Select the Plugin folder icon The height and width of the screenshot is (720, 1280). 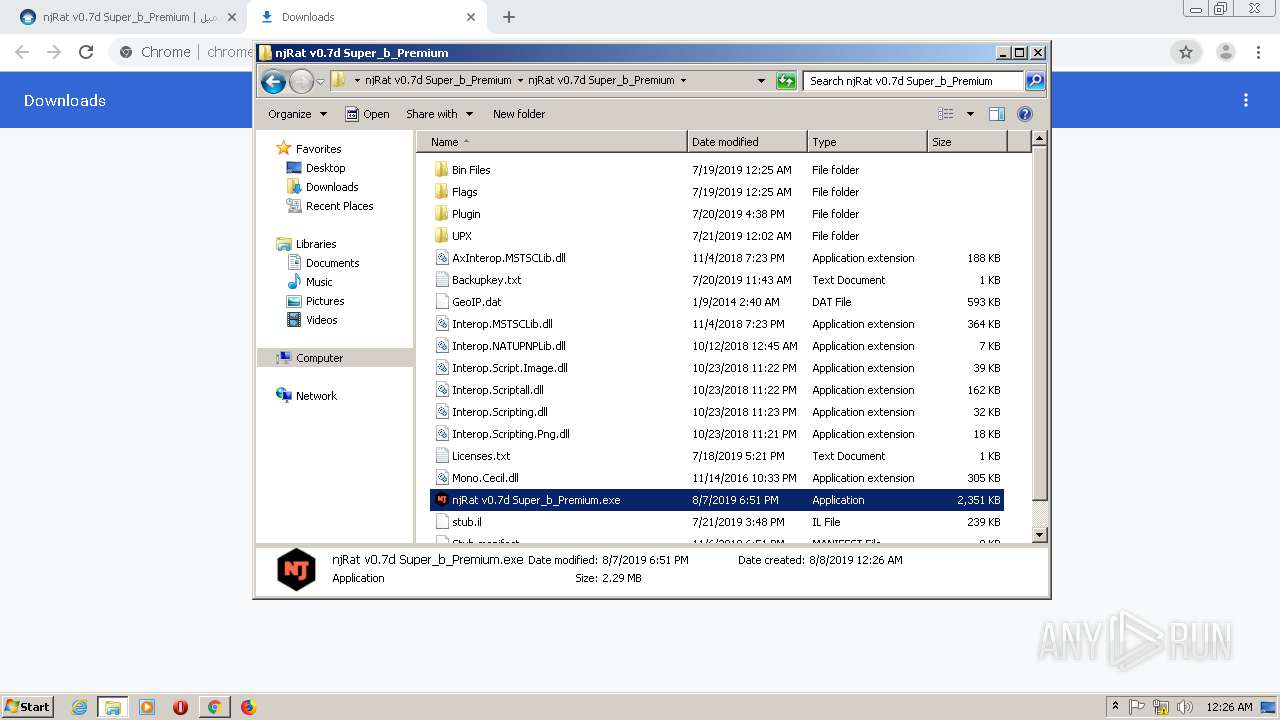pos(442,214)
